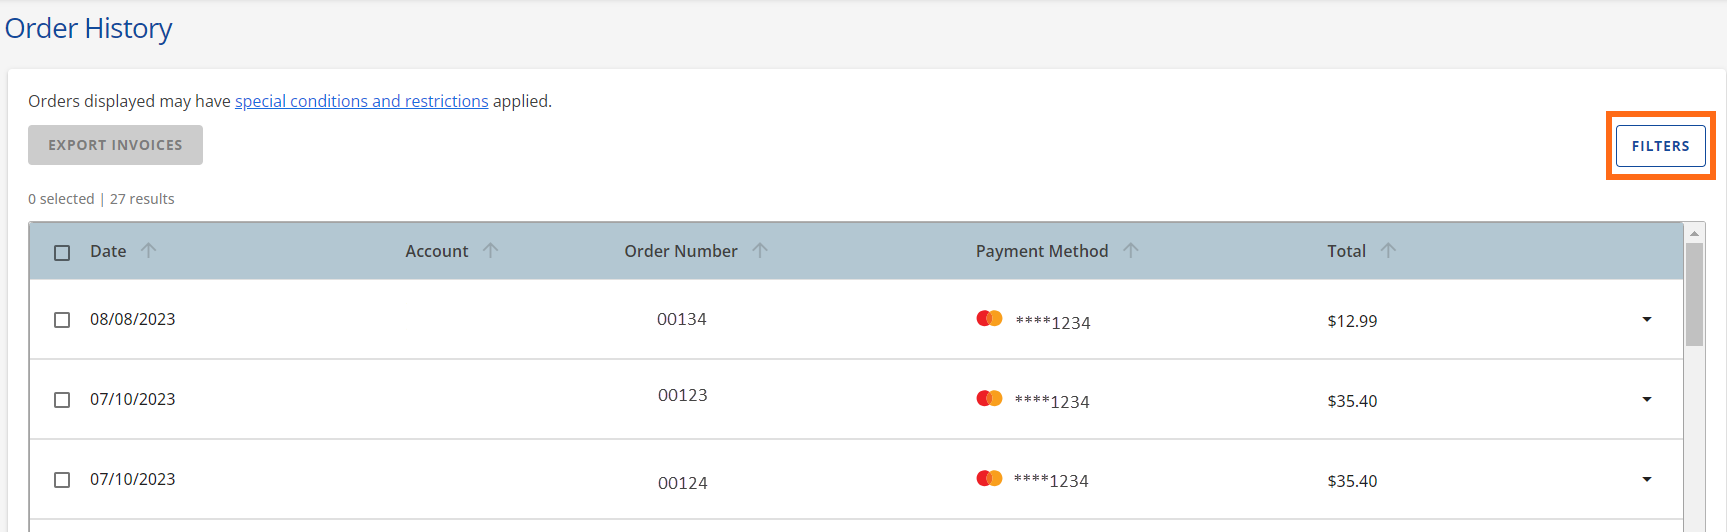
Task: Click Mastercard icon for order 00124
Action: pos(989,479)
